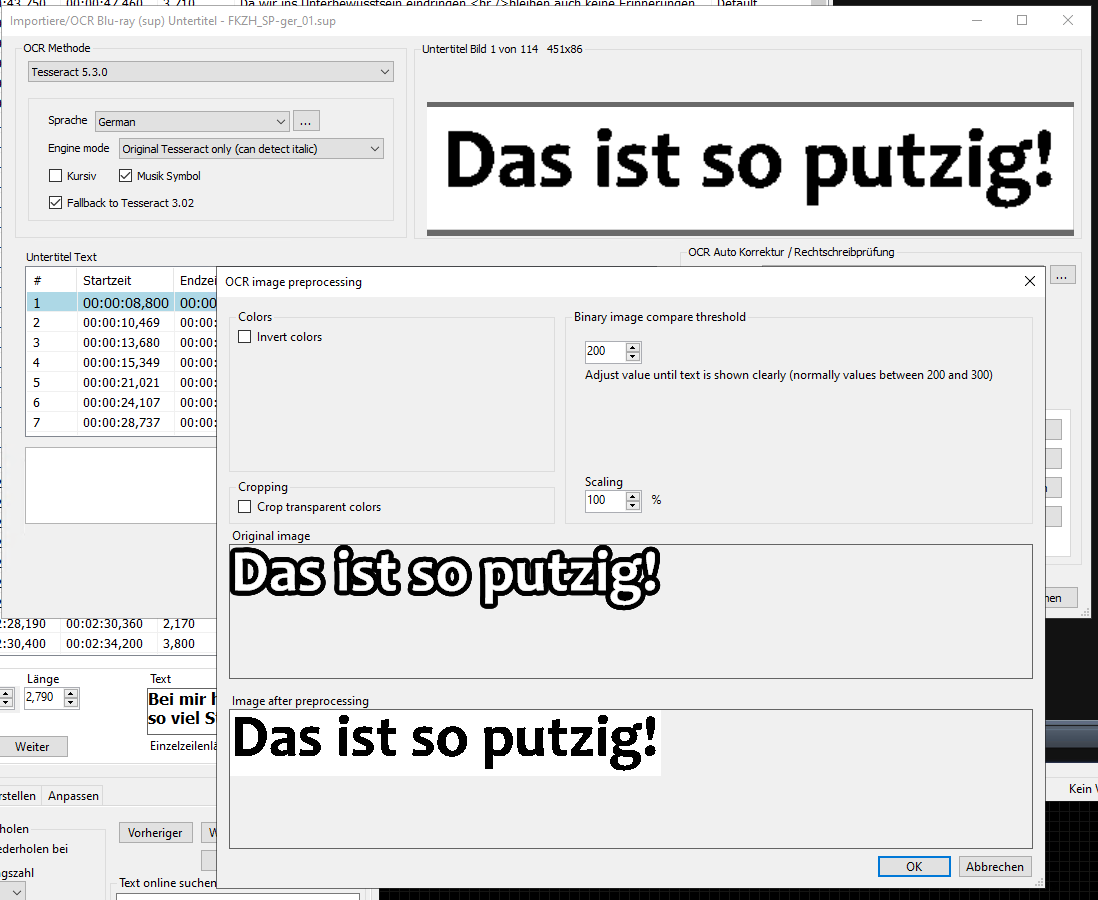Viewport: 1098px width, 900px height.
Task: Enable Invert colors in preprocessing
Action: [x=245, y=337]
